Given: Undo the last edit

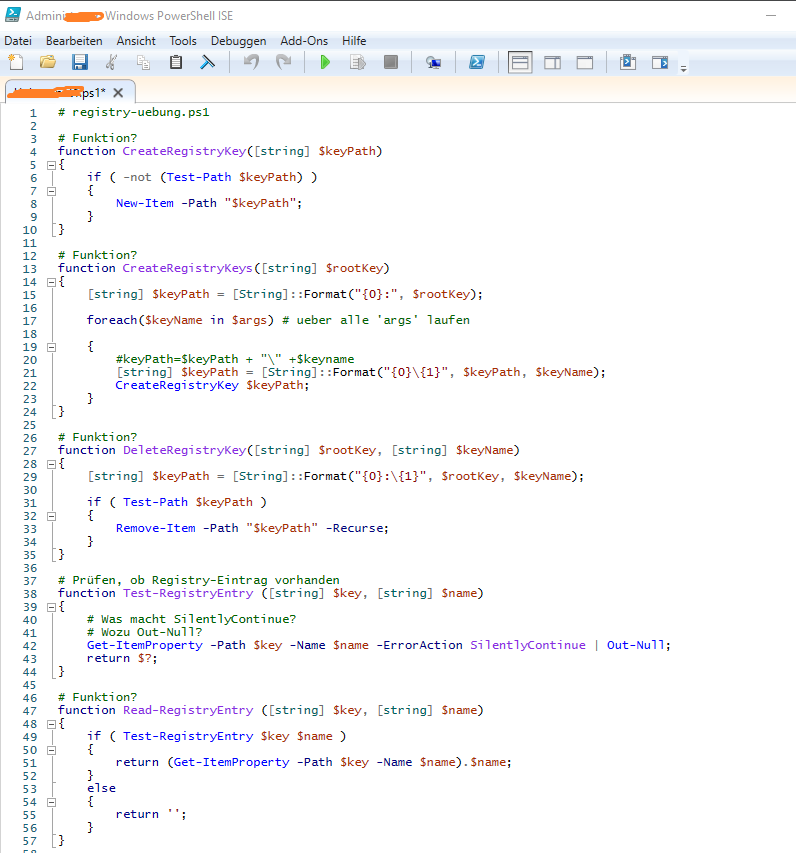Looking at the screenshot, I should (251, 63).
